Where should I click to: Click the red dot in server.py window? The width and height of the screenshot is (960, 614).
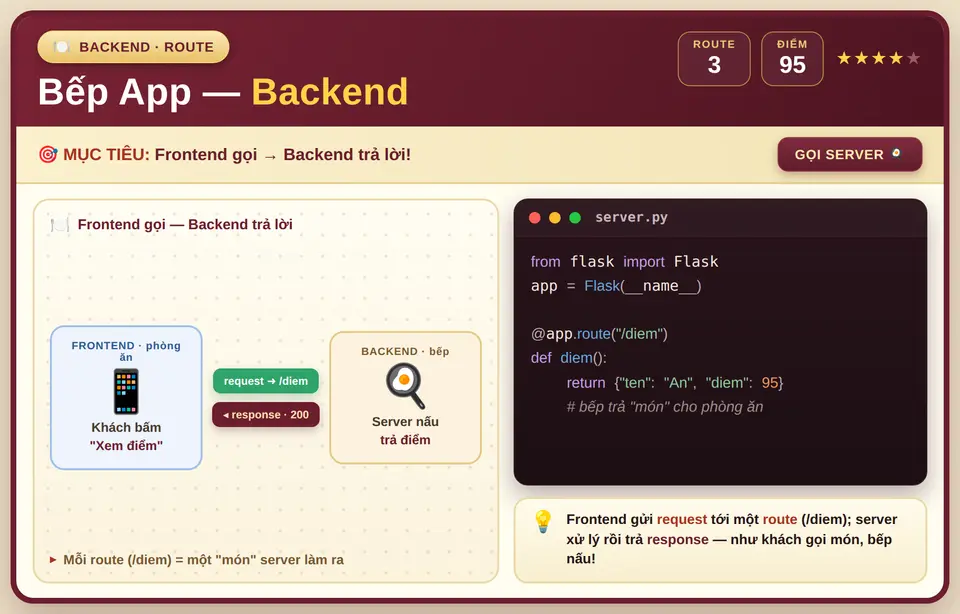click(x=534, y=218)
